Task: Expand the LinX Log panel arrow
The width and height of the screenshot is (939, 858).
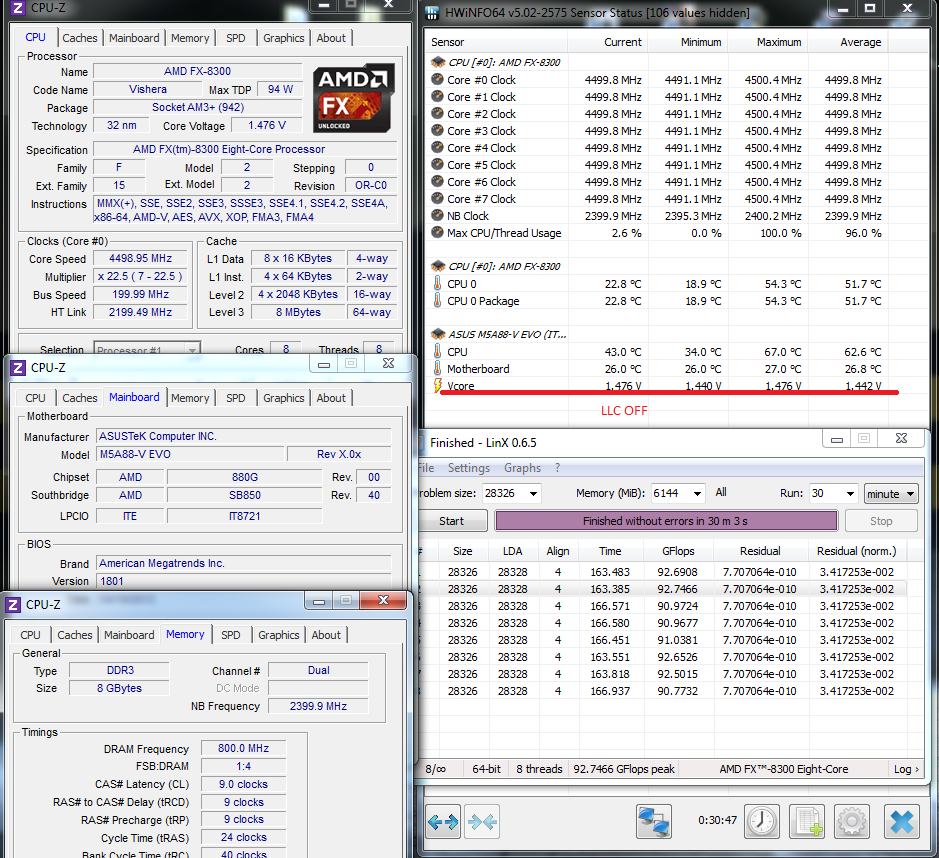Action: point(907,769)
